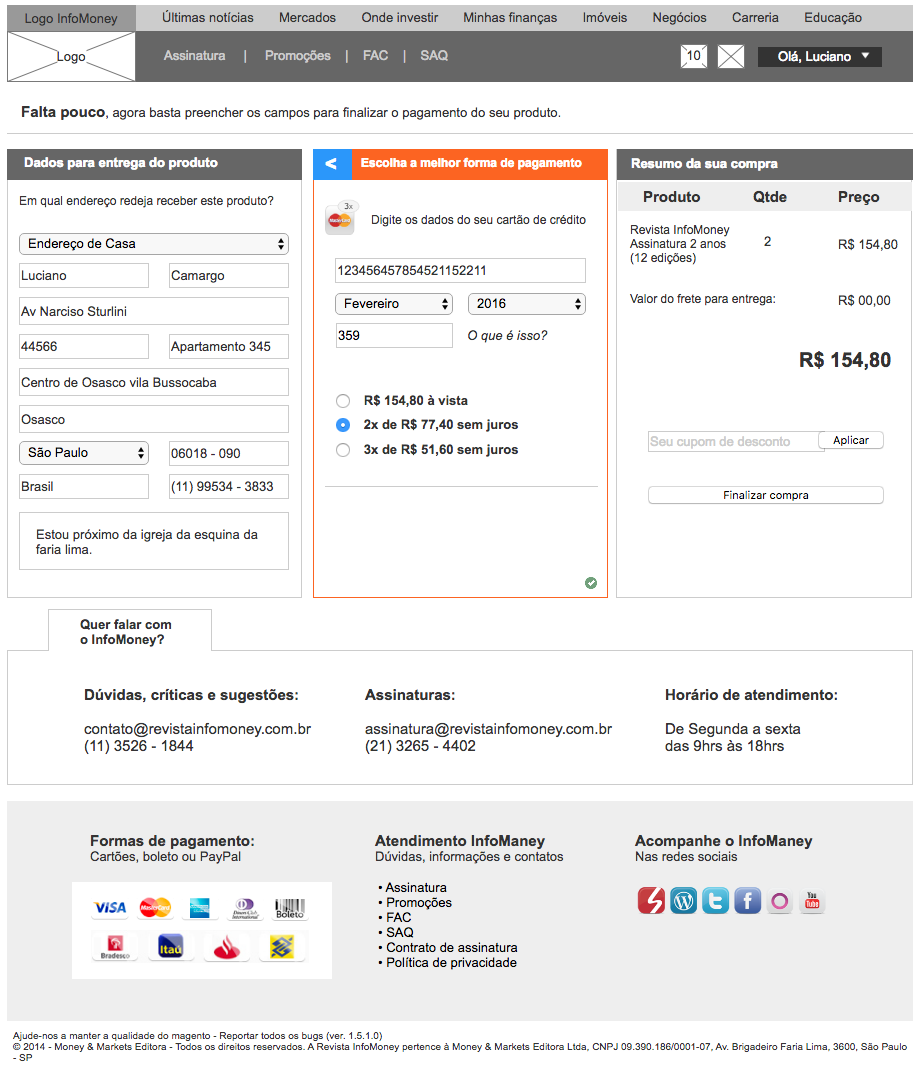Click the Av Narciso Sturlini street field
The image size is (923, 1077).
[x=154, y=311]
